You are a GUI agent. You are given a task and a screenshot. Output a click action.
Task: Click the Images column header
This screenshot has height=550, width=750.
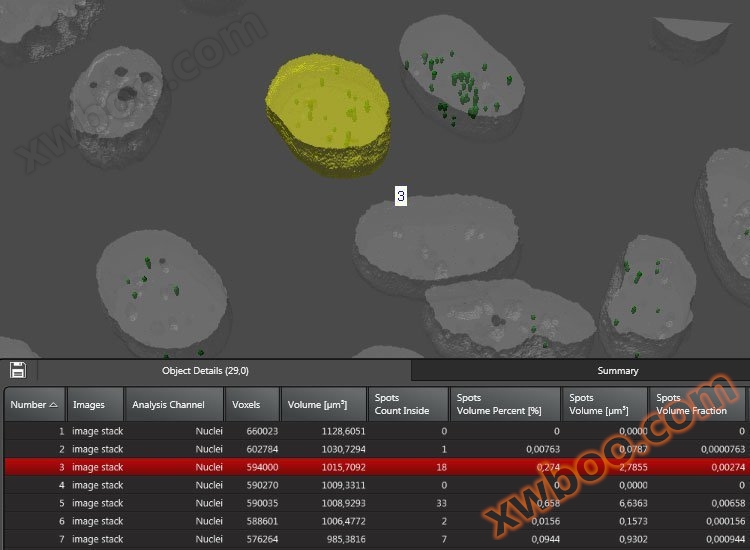click(94, 405)
